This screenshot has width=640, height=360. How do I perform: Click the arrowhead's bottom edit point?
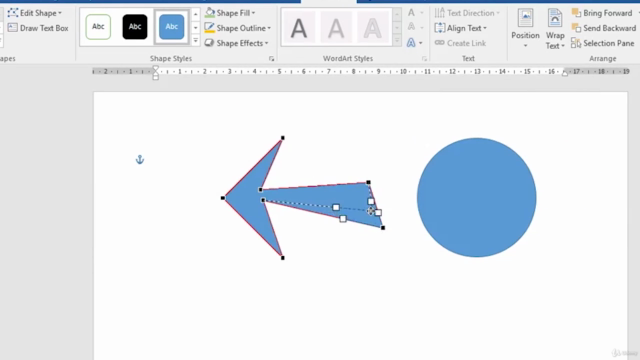pyautogui.click(x=283, y=258)
